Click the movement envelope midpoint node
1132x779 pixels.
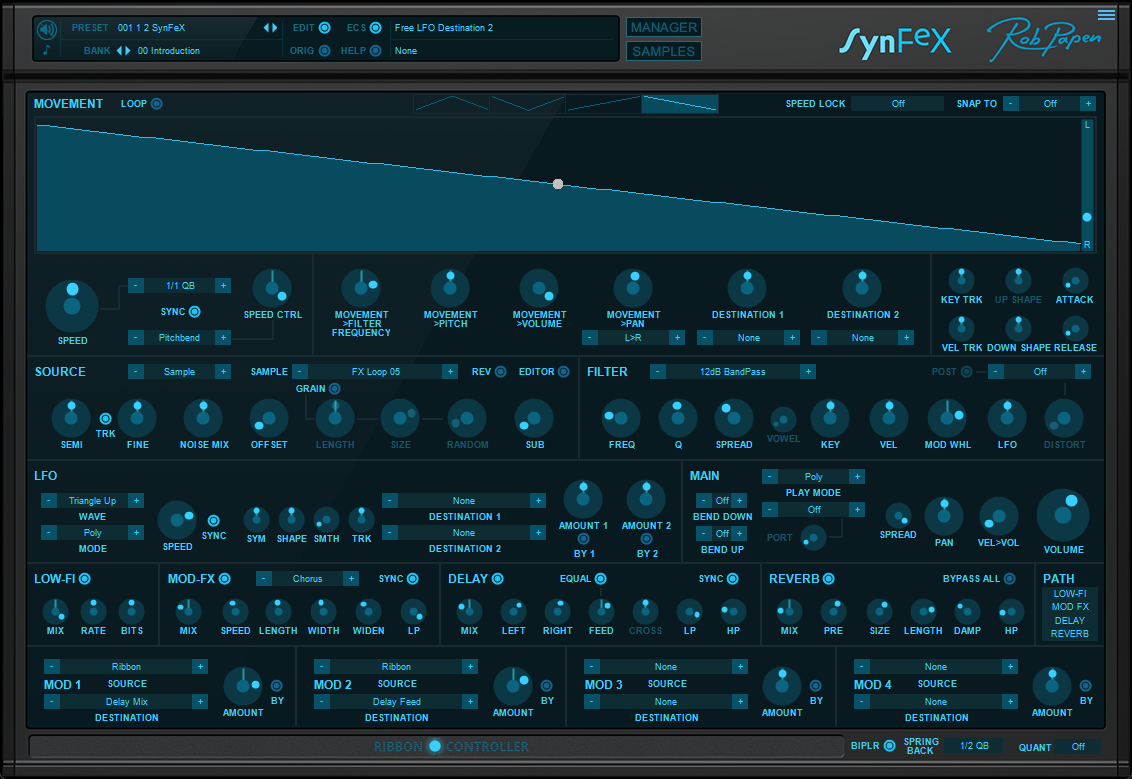(x=558, y=184)
